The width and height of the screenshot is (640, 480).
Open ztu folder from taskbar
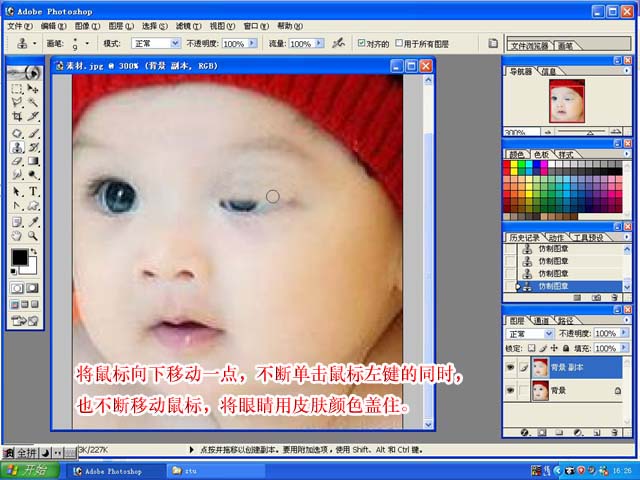click(x=216, y=471)
